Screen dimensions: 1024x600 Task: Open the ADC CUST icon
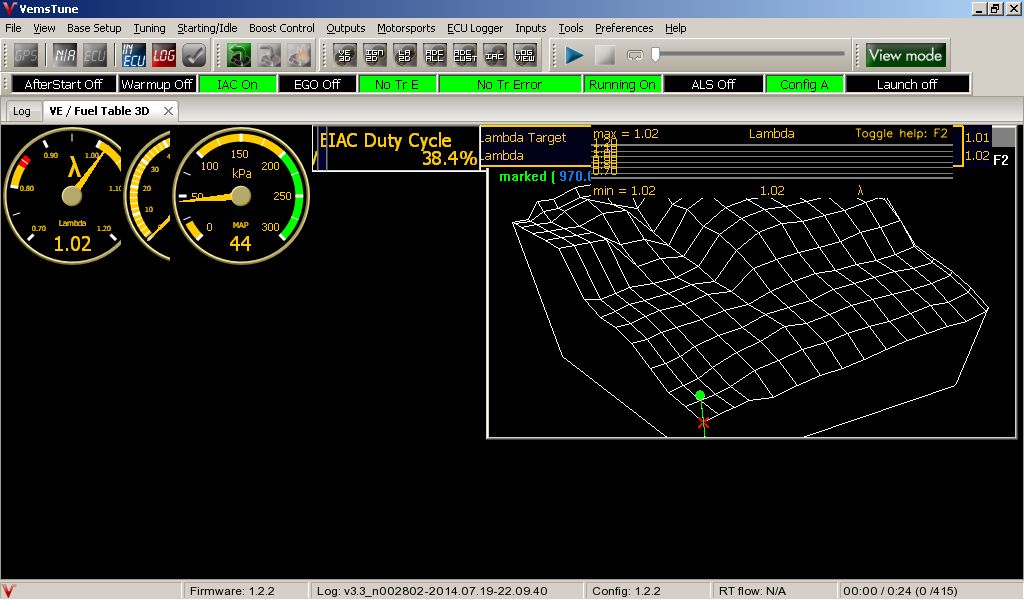point(464,55)
